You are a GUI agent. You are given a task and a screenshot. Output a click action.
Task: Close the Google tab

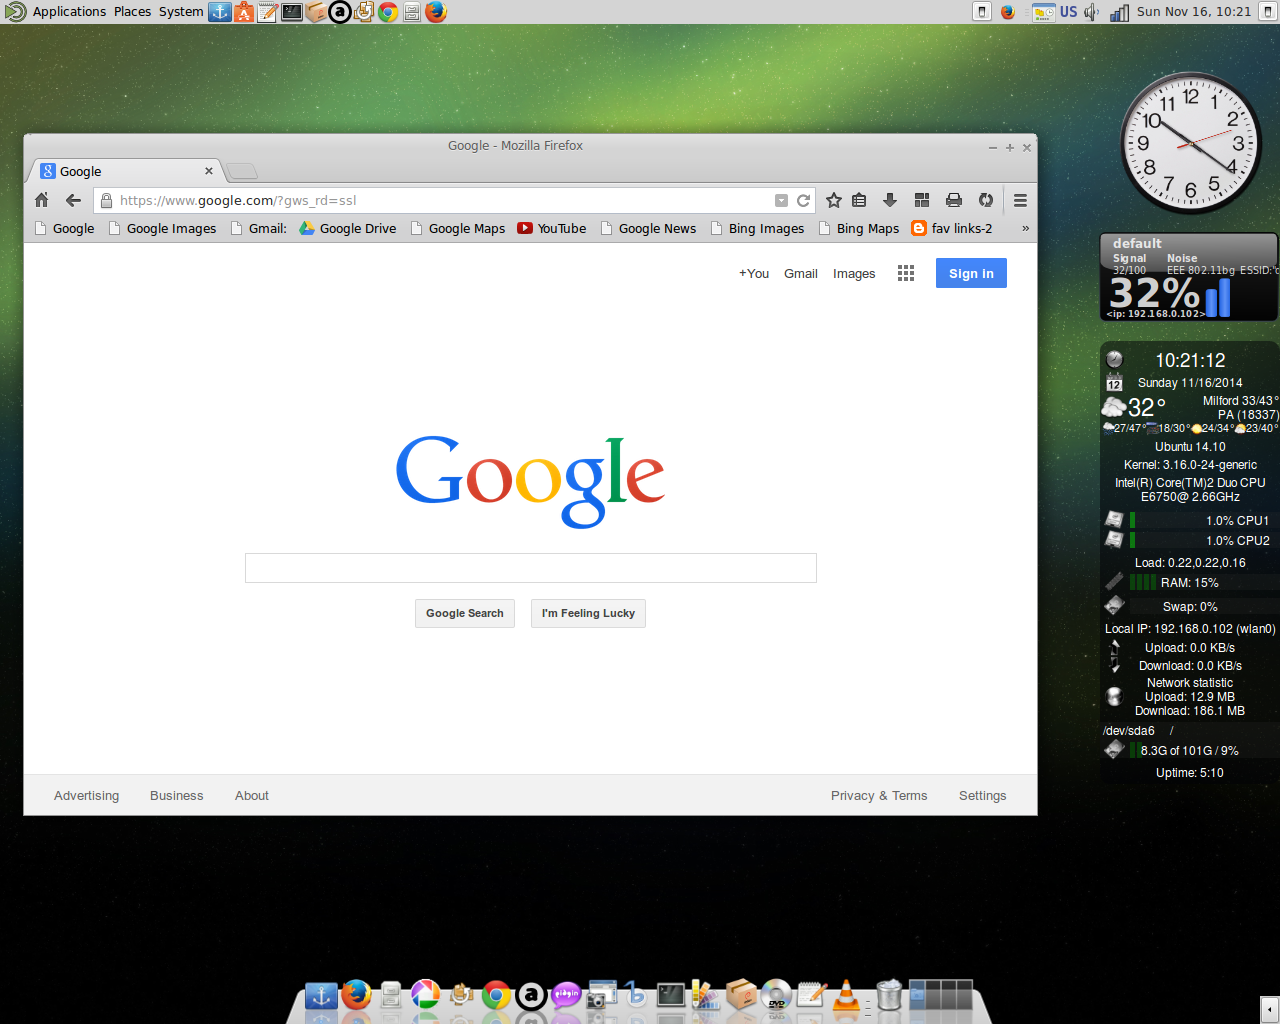209,171
